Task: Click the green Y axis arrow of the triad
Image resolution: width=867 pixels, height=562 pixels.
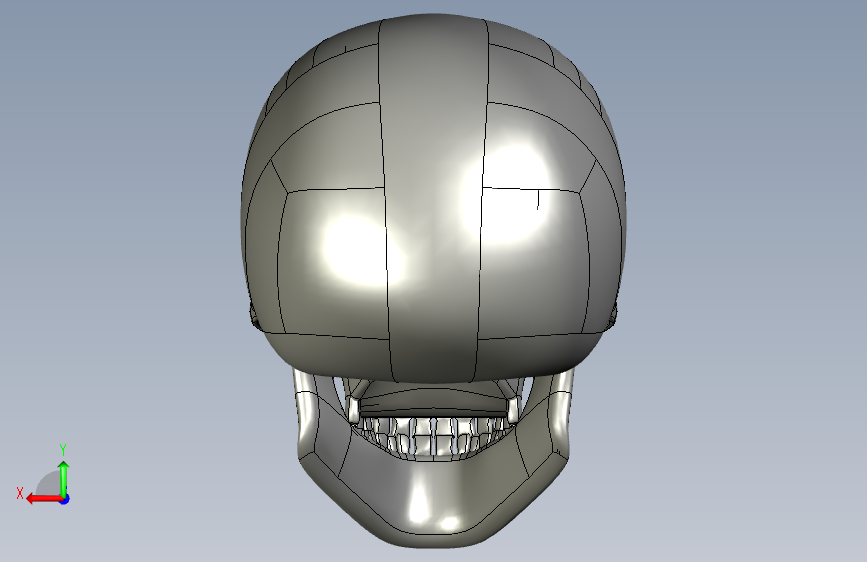Action: coord(64,479)
